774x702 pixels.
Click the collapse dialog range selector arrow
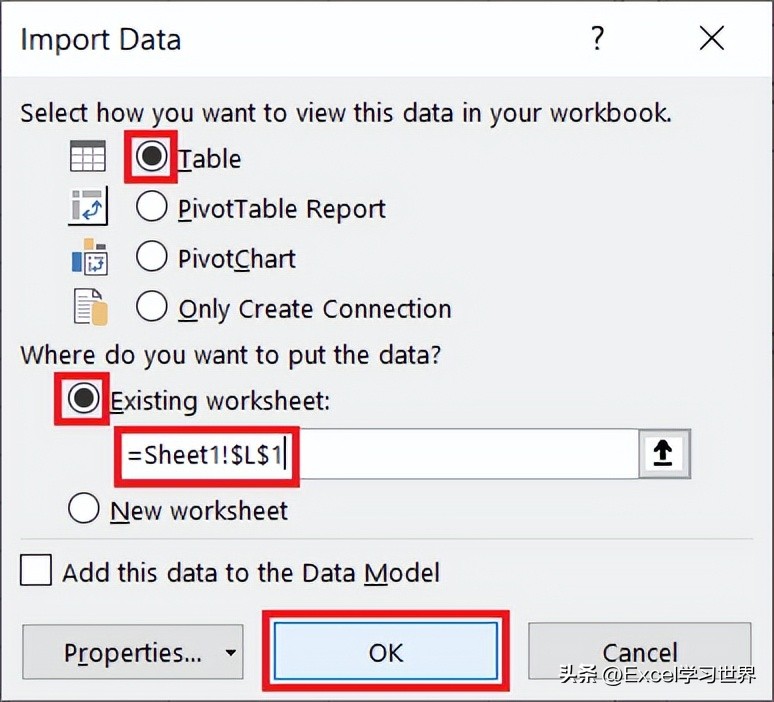(x=664, y=454)
